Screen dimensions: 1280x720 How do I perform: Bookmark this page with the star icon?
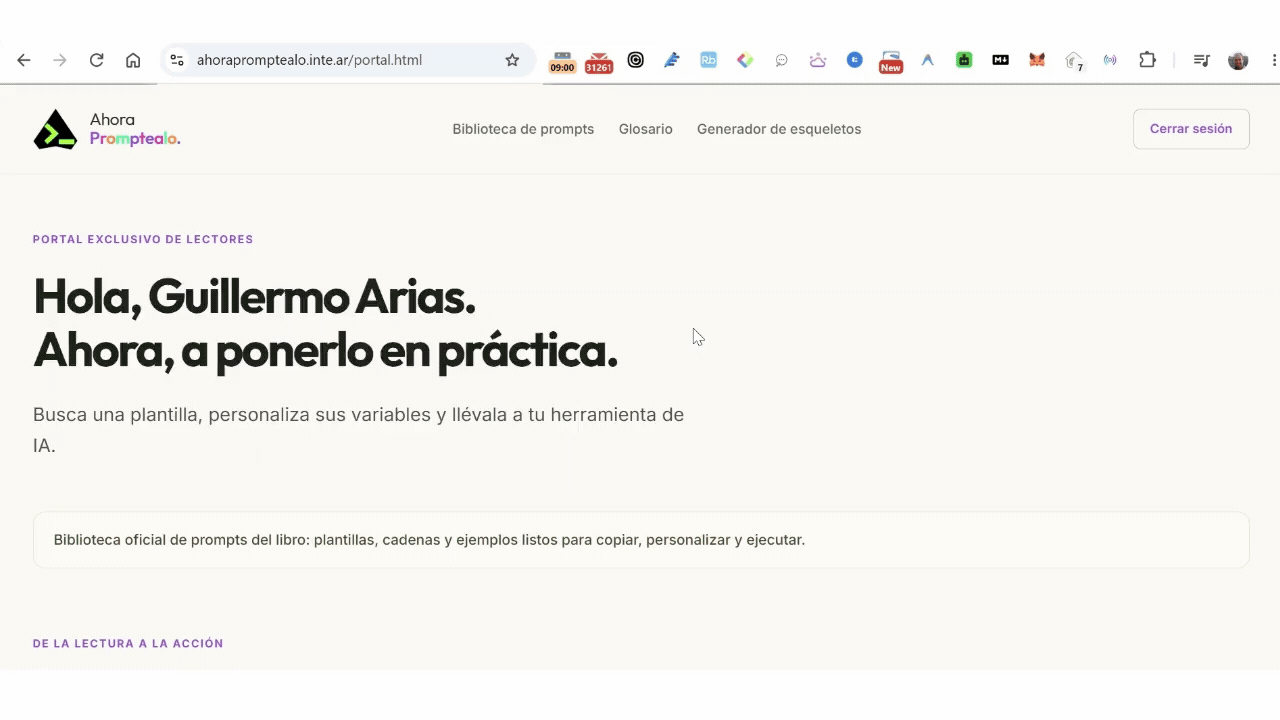click(x=512, y=60)
